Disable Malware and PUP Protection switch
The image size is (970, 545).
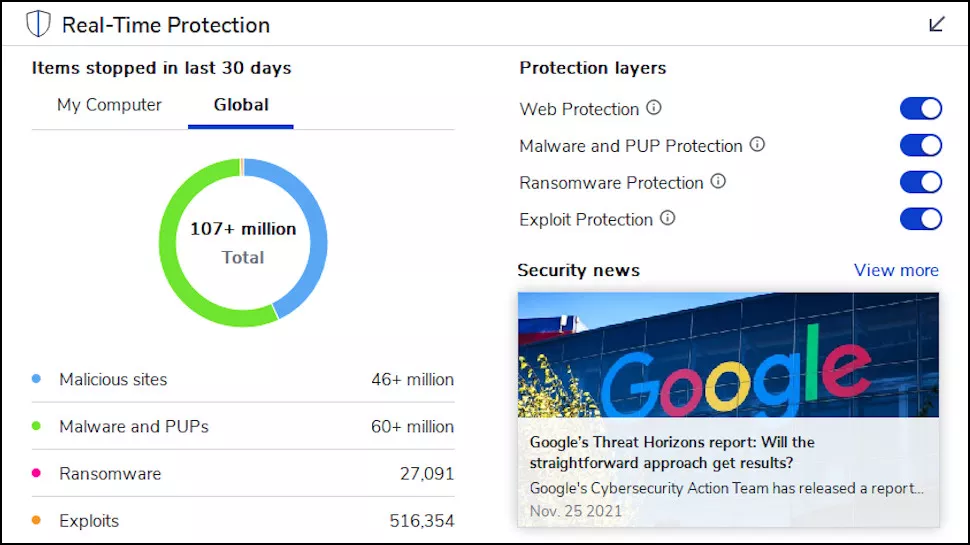click(921, 146)
